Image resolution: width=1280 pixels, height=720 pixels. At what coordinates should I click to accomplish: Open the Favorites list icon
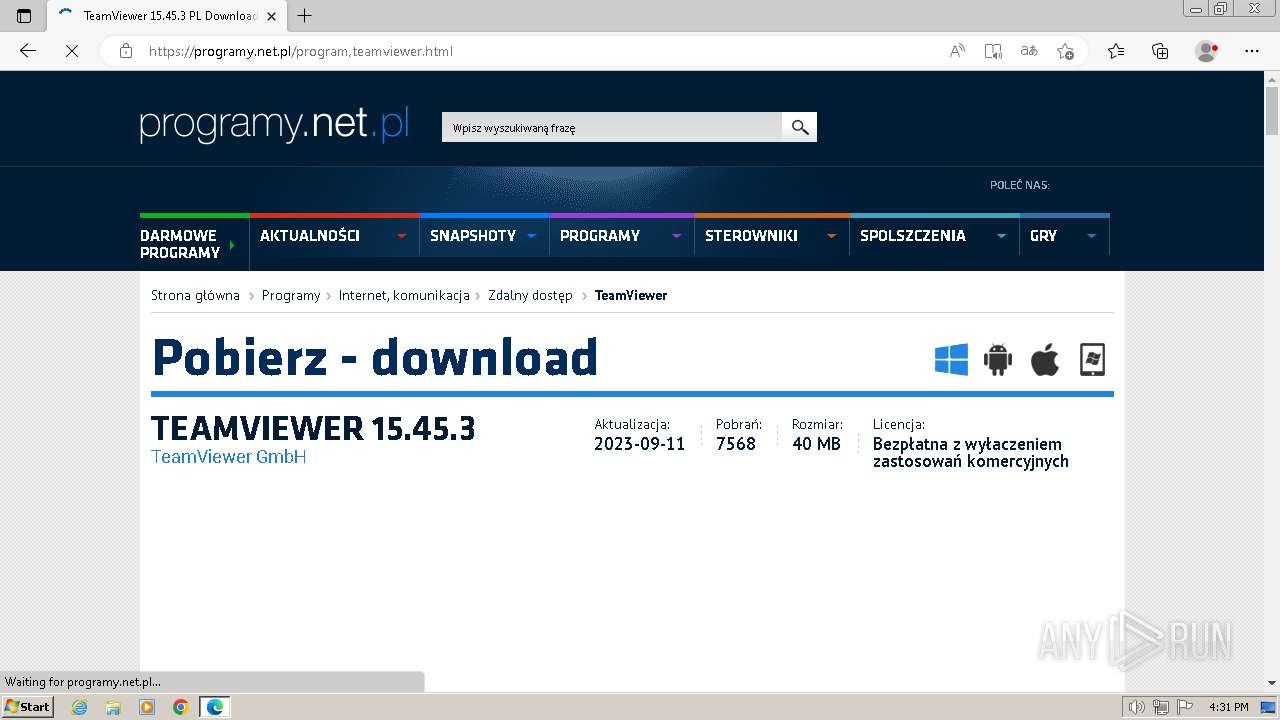click(1116, 51)
